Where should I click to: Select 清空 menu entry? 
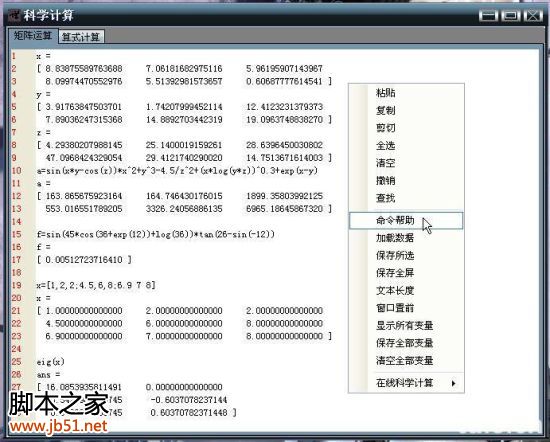(x=385, y=163)
